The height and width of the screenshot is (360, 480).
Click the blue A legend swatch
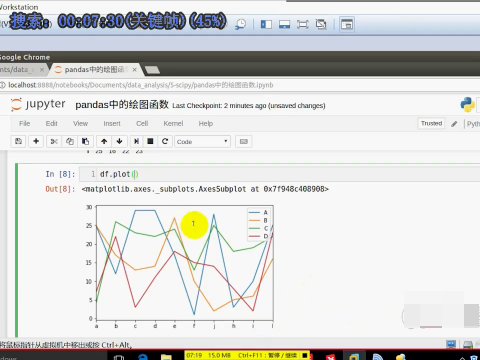(x=254, y=212)
